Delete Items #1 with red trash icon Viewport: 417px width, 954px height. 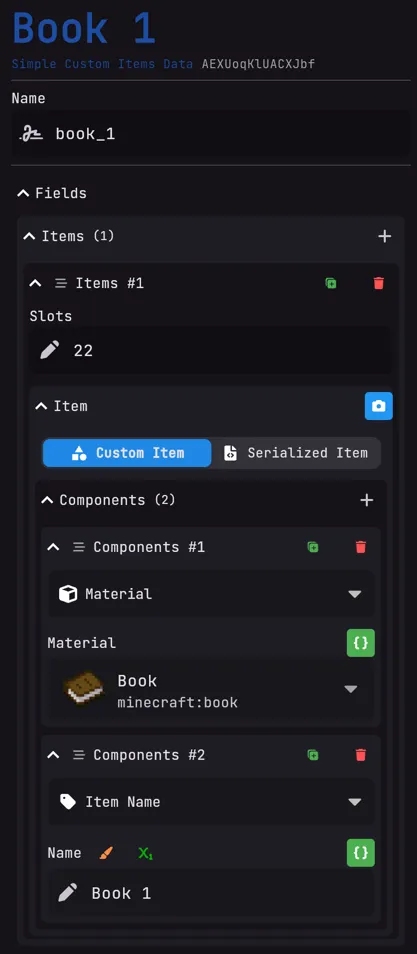tap(379, 283)
